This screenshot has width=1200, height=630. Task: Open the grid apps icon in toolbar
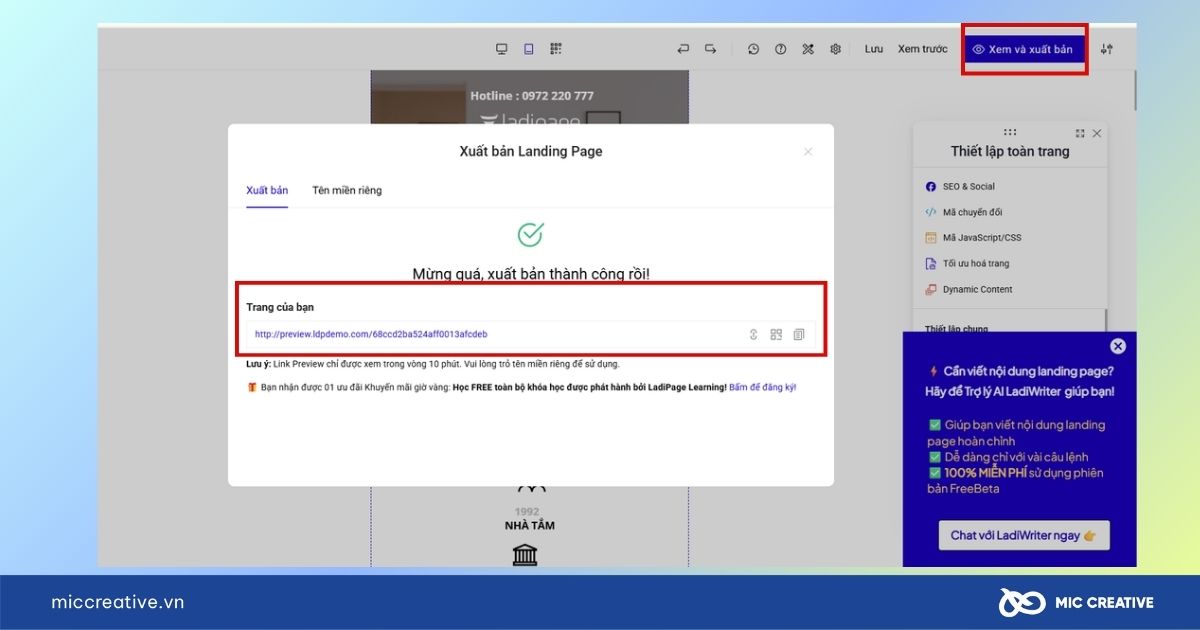[556, 49]
